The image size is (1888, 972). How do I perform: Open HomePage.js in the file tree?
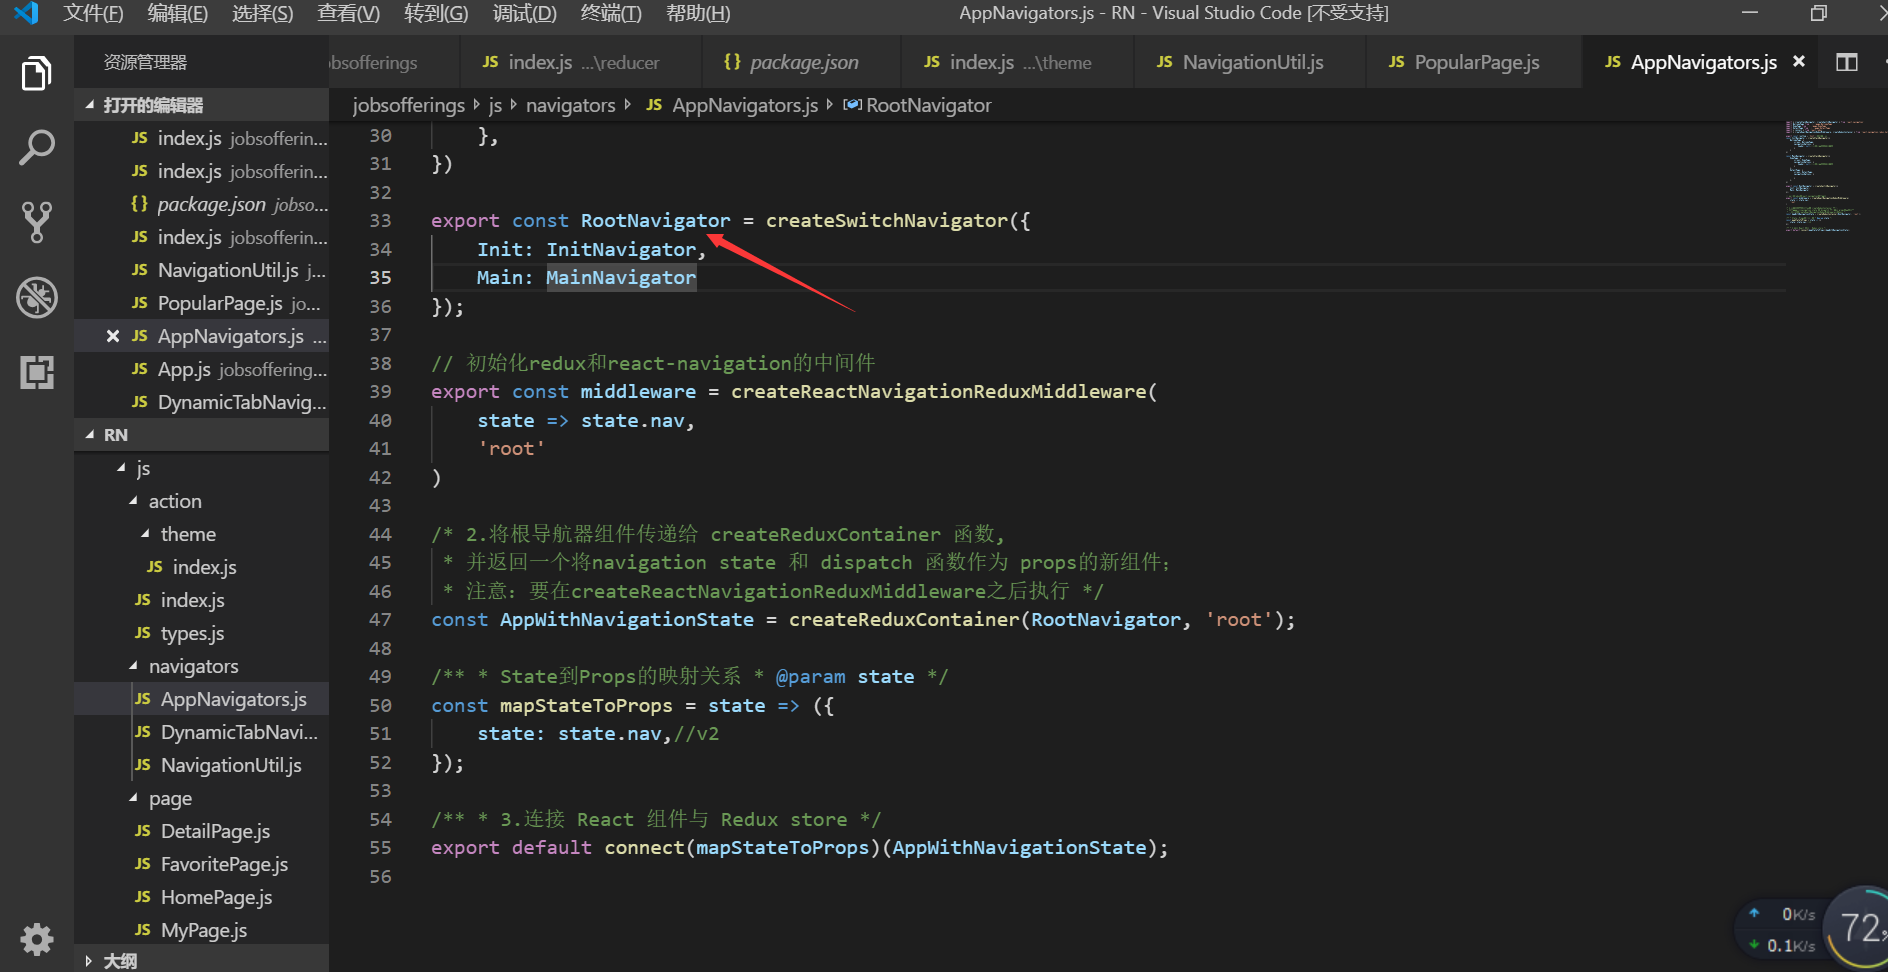[216, 897]
